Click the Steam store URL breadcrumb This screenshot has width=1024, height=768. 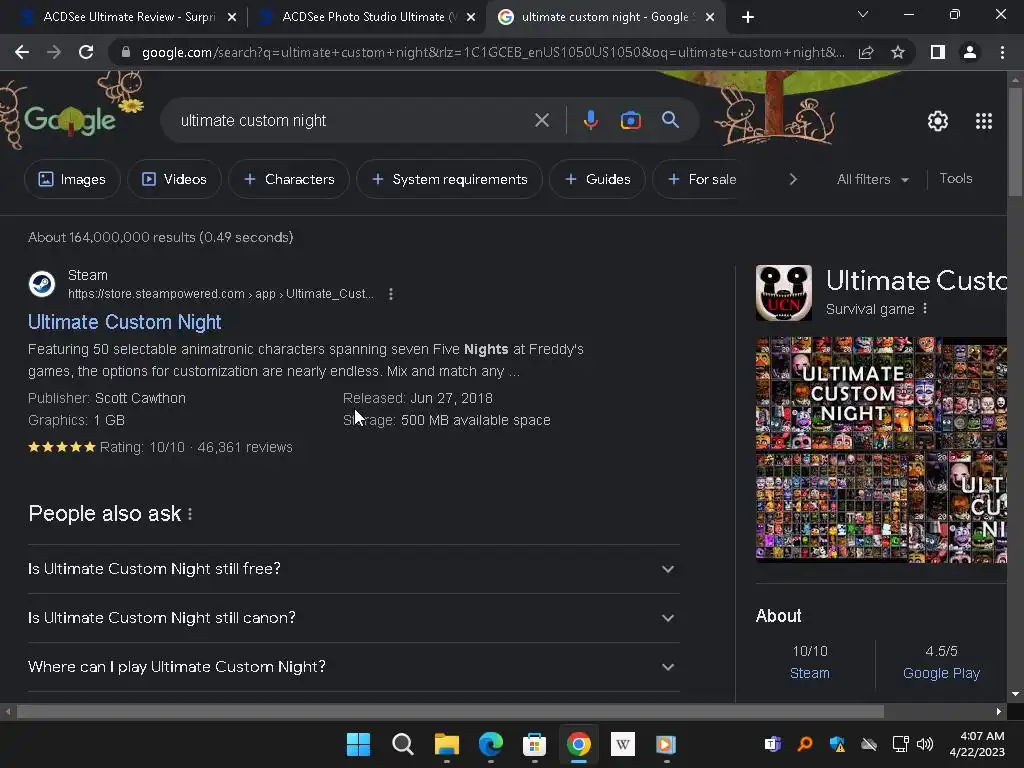[x=221, y=294]
